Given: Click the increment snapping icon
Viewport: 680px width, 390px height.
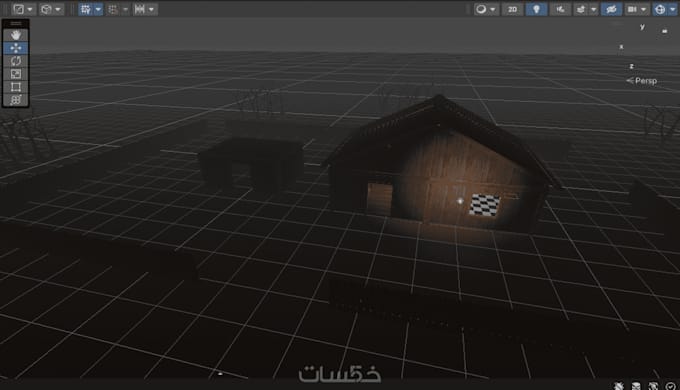Looking at the screenshot, I should [x=139, y=9].
